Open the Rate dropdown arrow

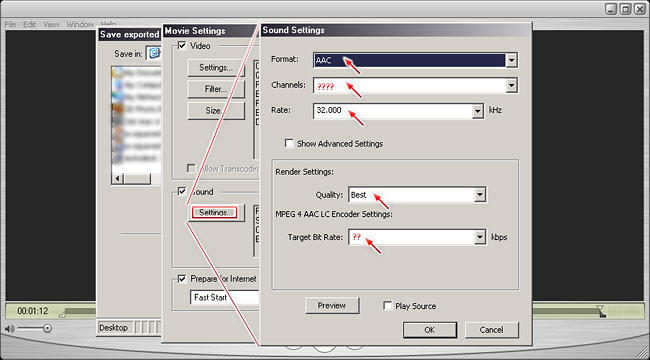[x=478, y=111]
